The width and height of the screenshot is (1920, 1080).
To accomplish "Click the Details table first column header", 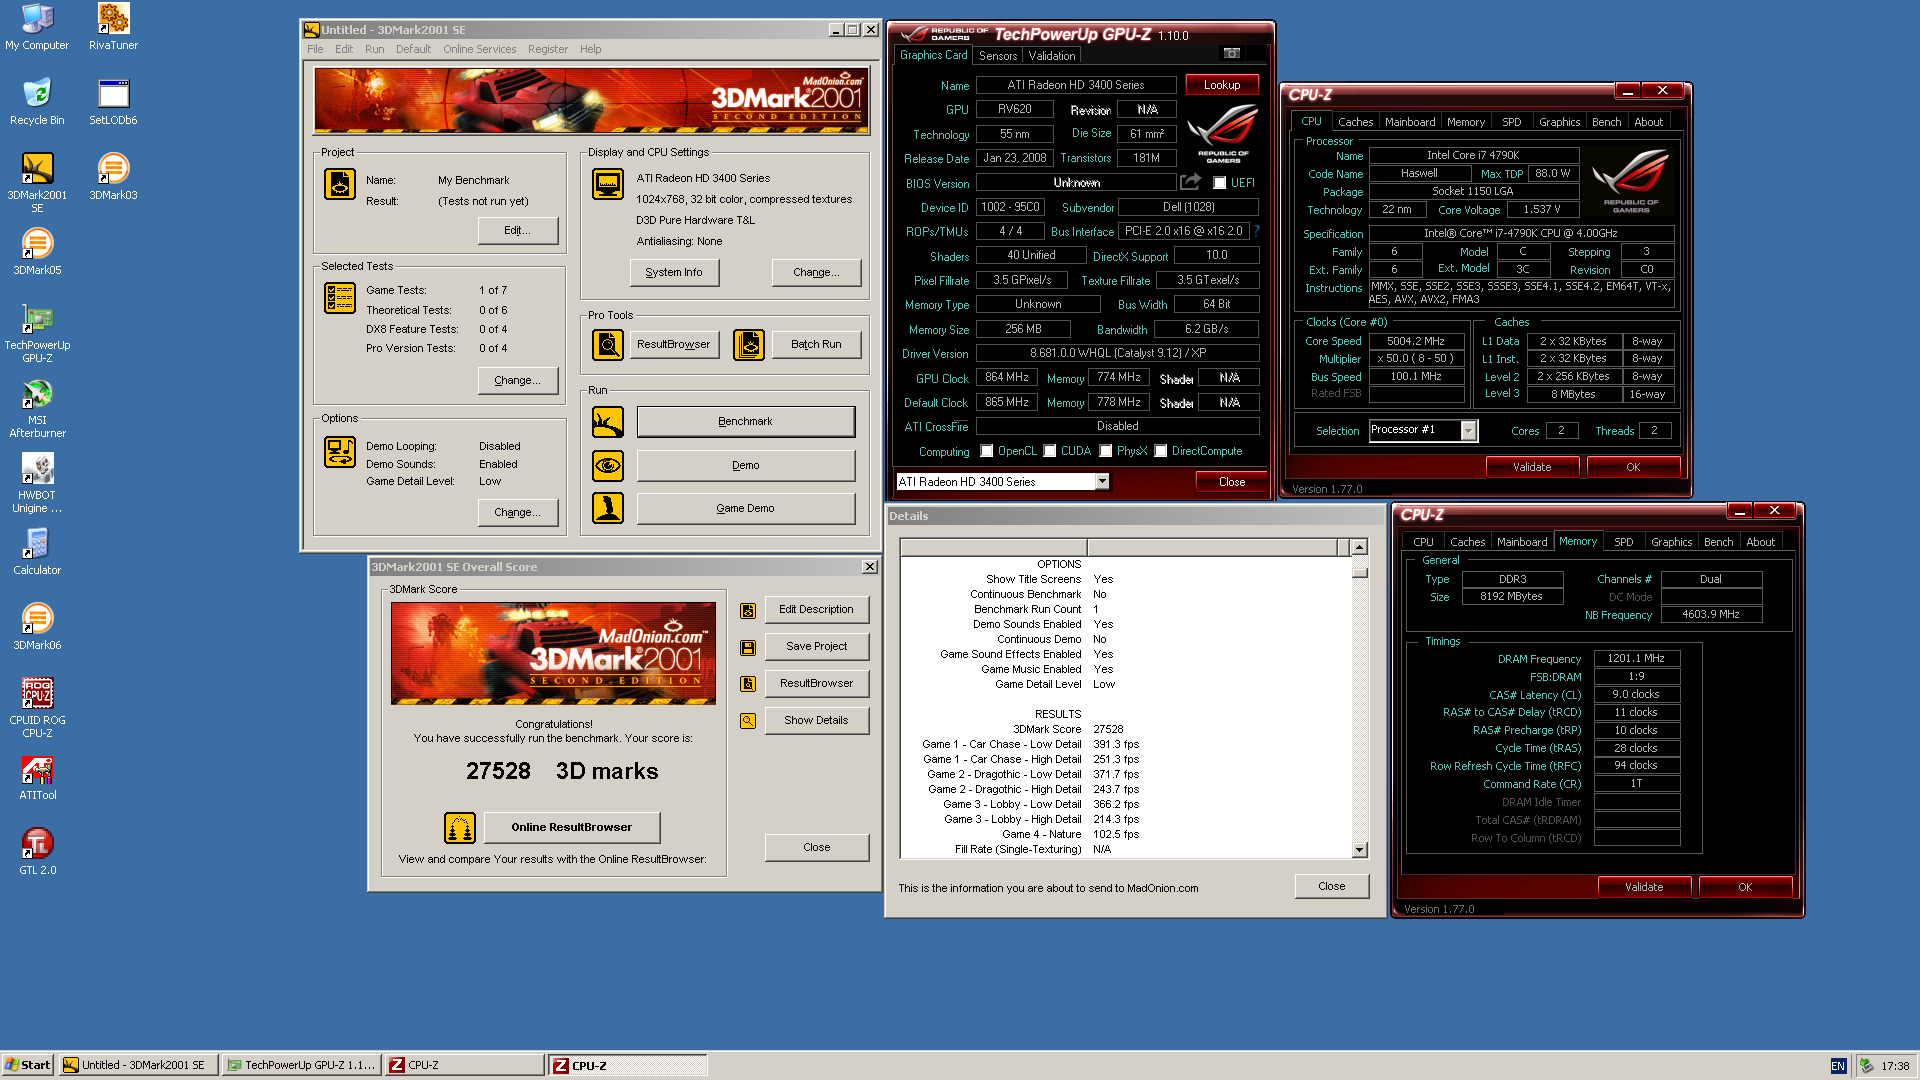I will (993, 547).
